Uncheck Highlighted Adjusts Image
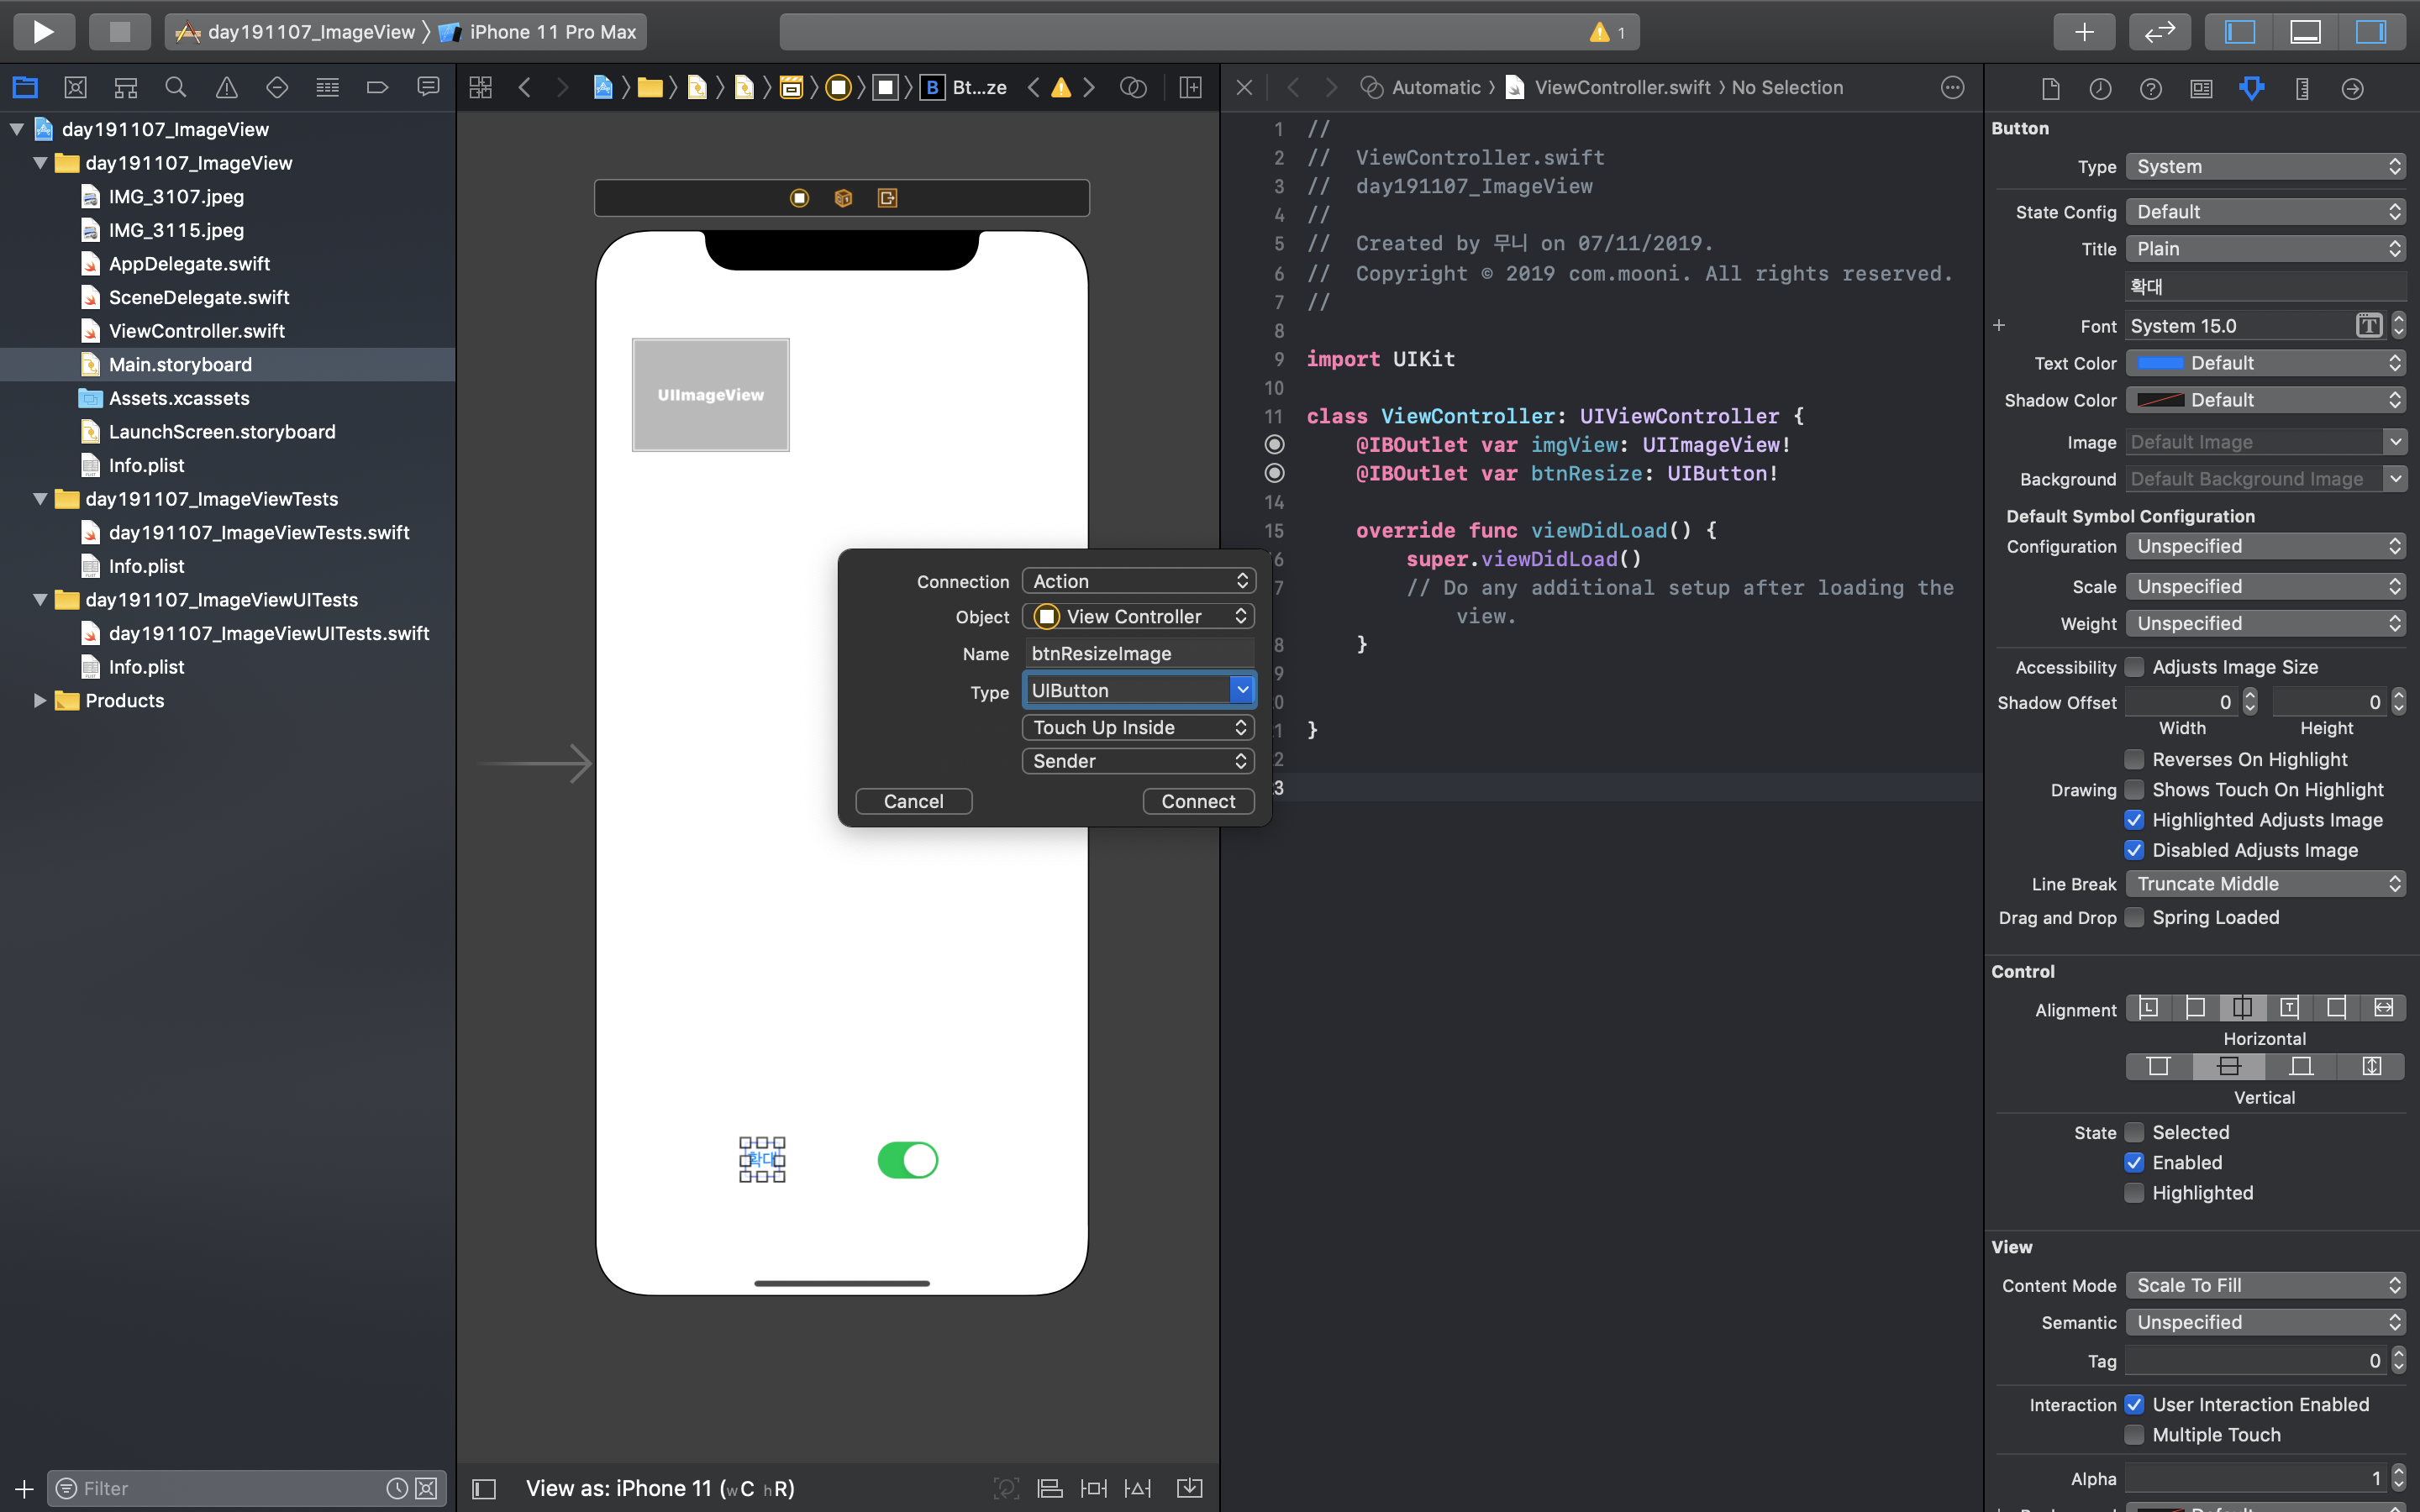 2134,820
